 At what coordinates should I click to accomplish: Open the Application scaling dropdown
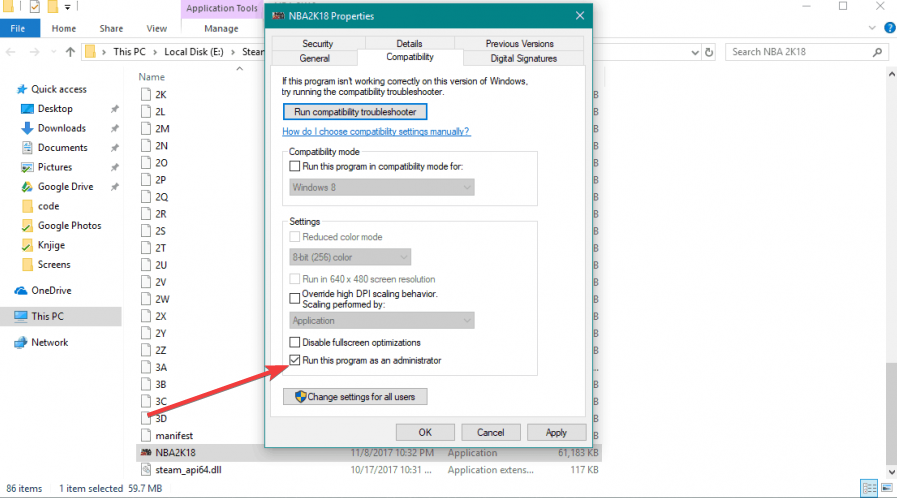coord(382,321)
